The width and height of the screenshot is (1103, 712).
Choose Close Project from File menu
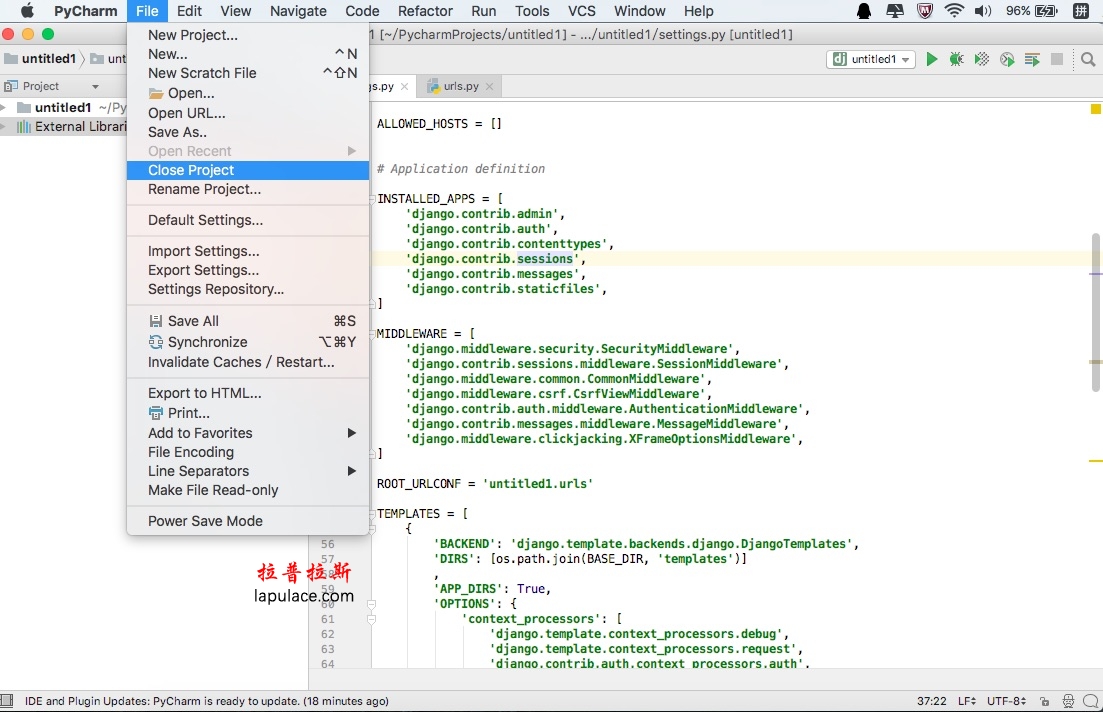pyautogui.click(x=248, y=170)
